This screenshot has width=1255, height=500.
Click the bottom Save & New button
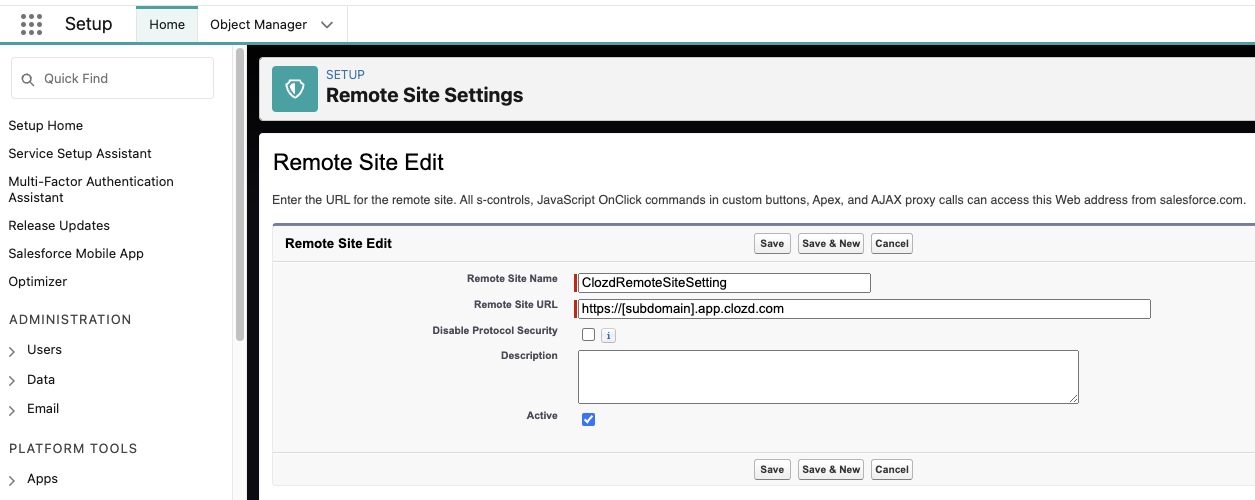(x=831, y=469)
